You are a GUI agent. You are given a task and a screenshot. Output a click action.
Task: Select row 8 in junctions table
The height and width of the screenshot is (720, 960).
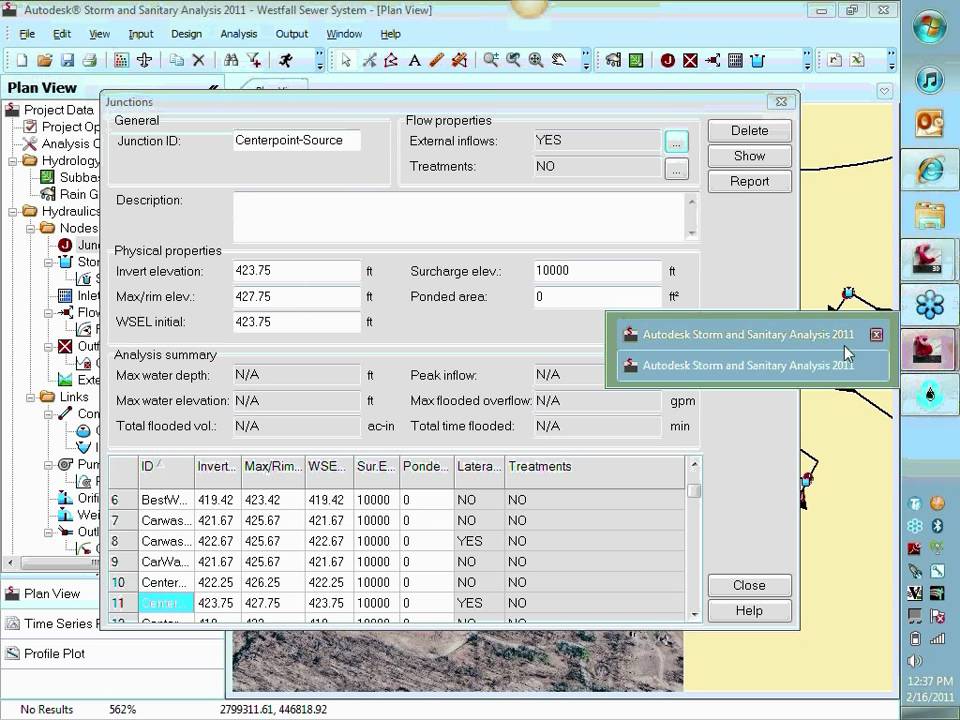point(397,541)
